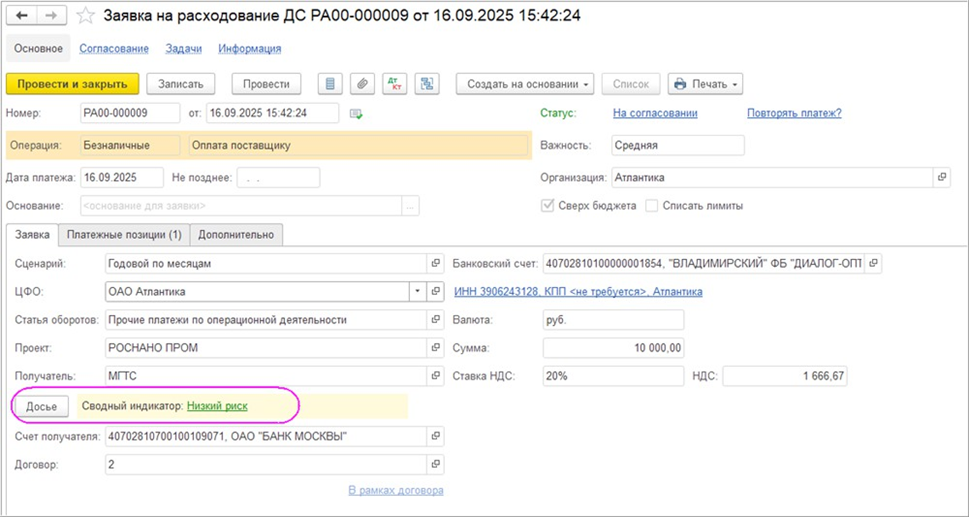Enable the Списать лимиты checkbox

pyautogui.click(x=651, y=206)
